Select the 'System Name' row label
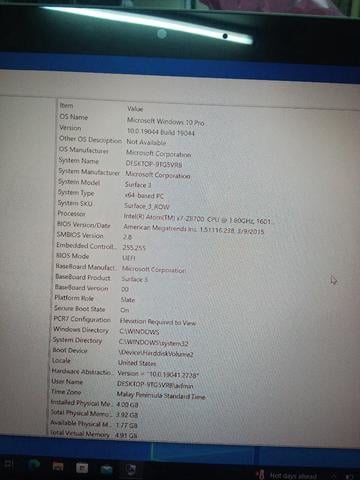This screenshot has height=480, width=360. [x=79, y=161]
